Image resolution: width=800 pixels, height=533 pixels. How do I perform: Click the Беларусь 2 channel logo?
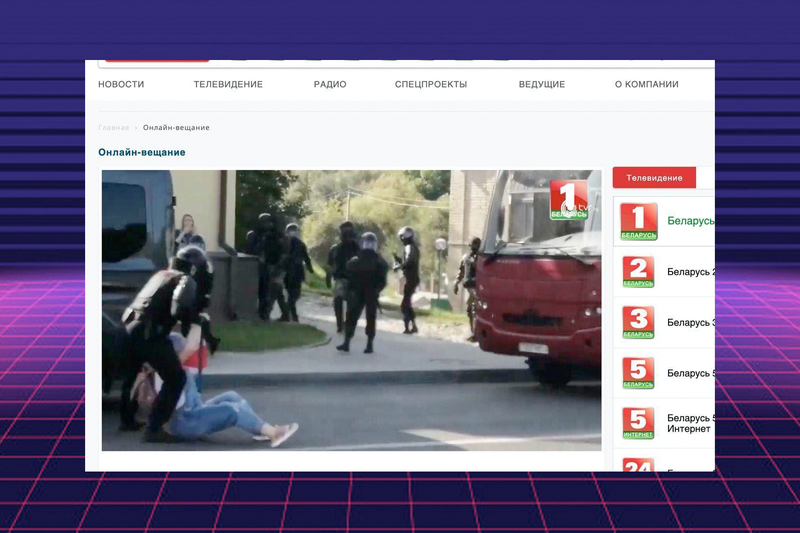638,272
